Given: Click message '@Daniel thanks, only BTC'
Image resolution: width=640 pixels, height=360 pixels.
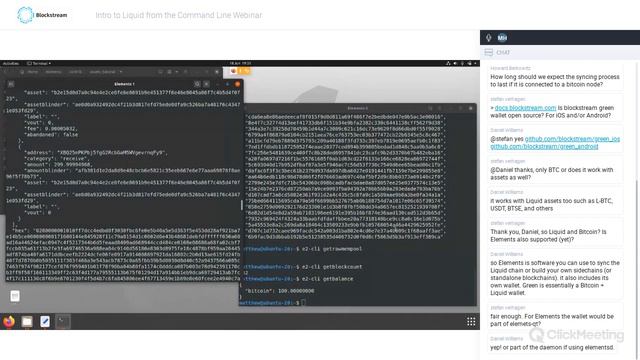Looking at the screenshot, I should pos(551,173).
